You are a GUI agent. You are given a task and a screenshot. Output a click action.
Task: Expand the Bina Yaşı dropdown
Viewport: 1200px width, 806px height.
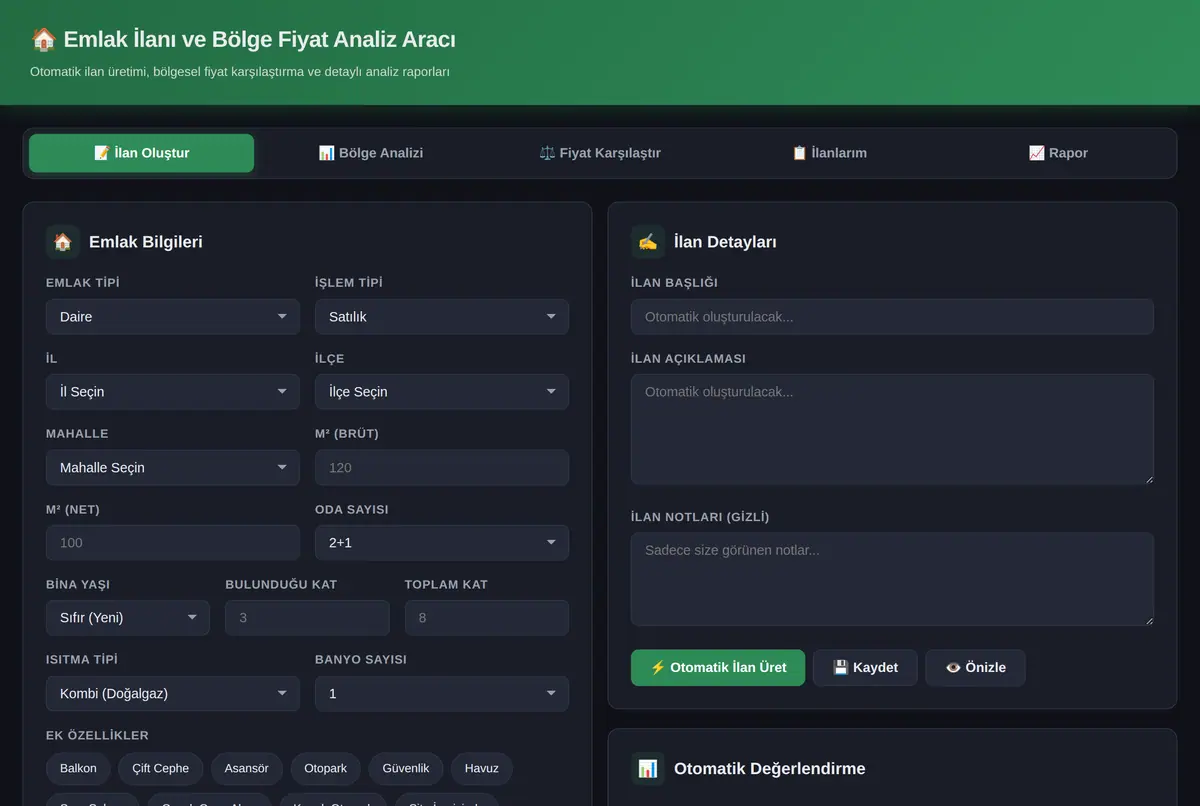point(128,618)
